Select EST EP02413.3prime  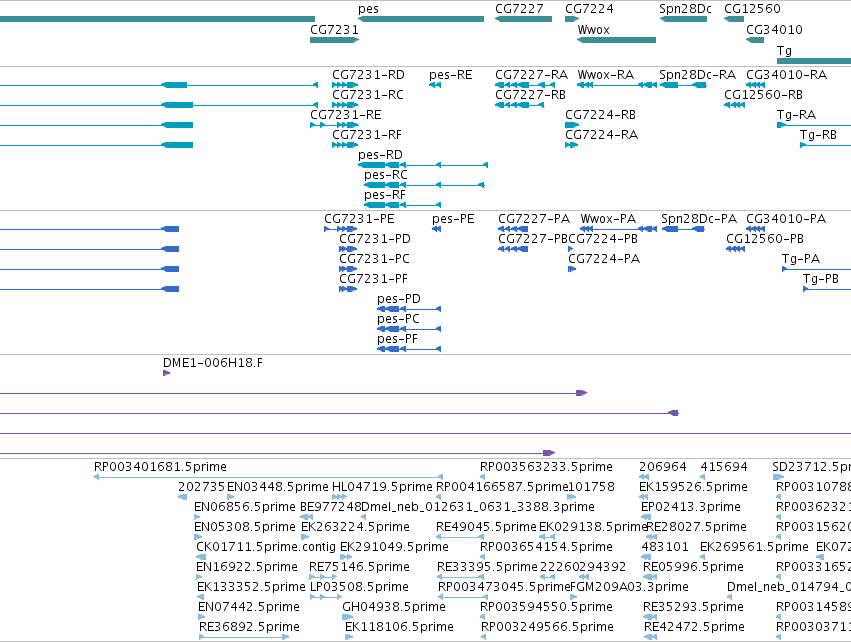(646, 517)
